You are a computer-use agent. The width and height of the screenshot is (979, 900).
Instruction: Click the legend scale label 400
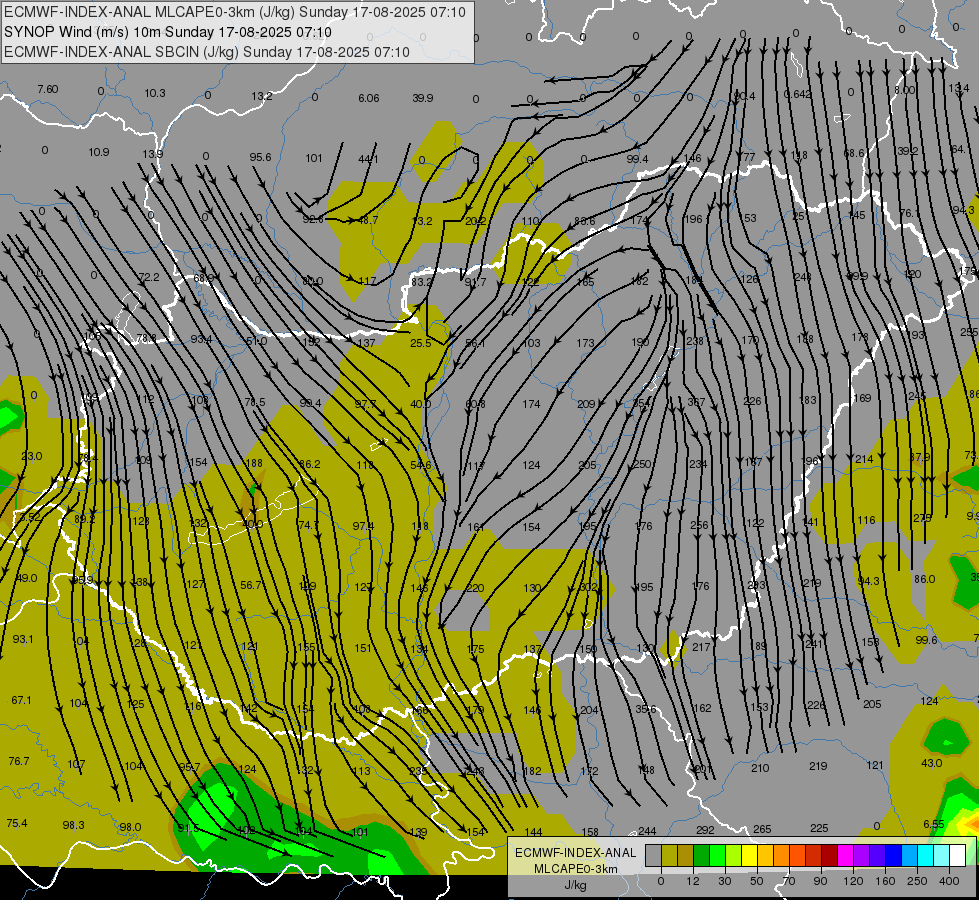pos(949,881)
